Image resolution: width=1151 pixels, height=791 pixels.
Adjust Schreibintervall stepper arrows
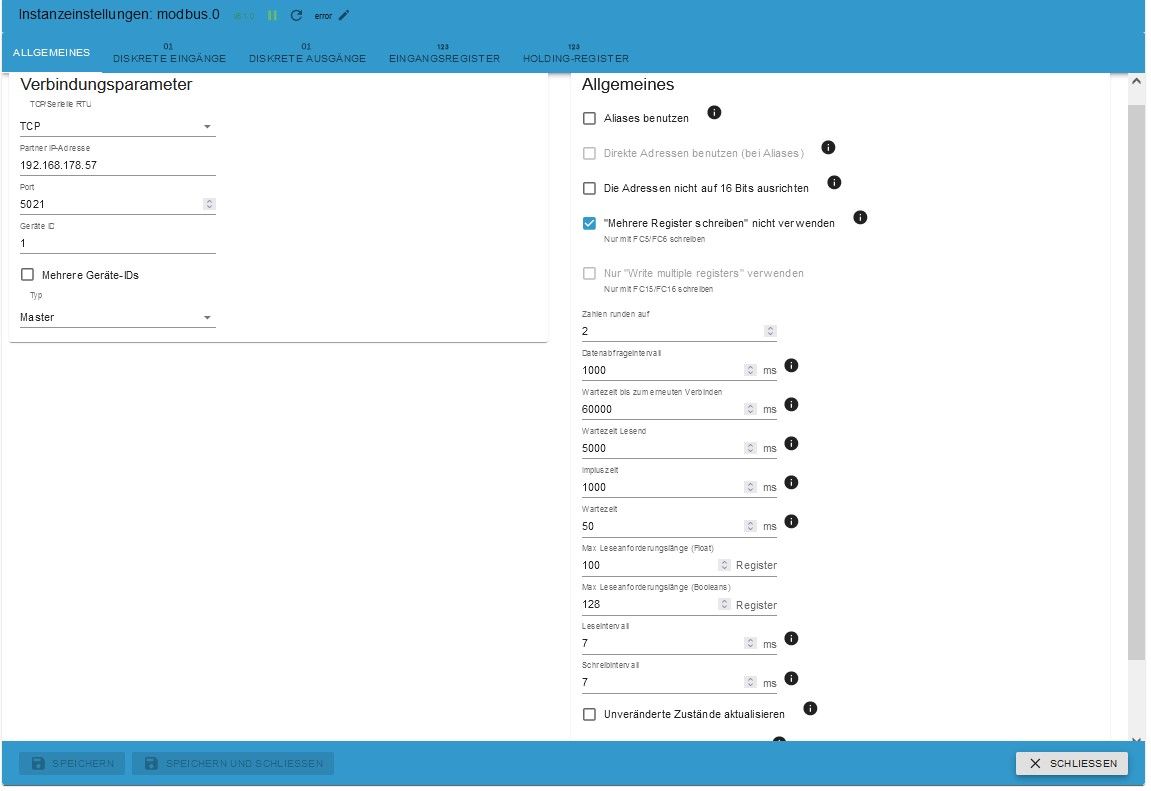point(750,682)
